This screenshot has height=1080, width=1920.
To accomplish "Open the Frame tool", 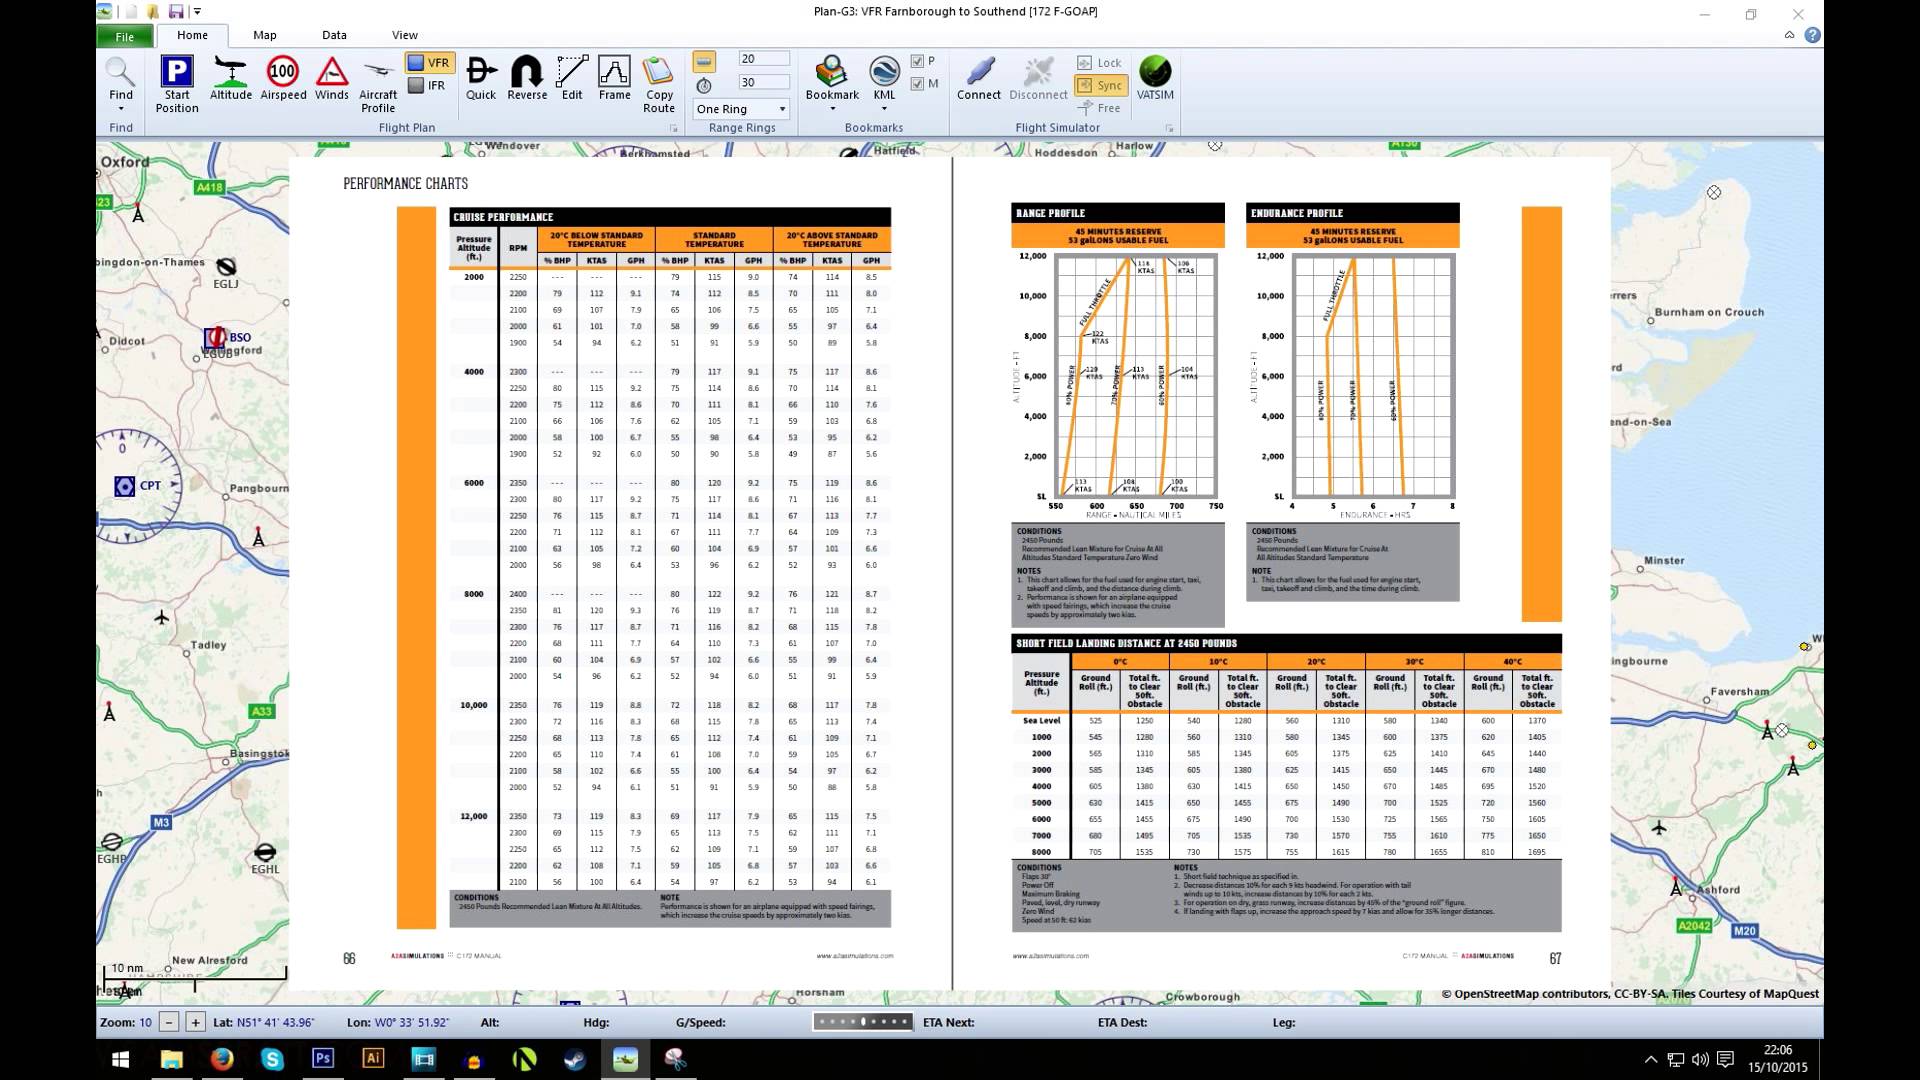I will (x=615, y=80).
